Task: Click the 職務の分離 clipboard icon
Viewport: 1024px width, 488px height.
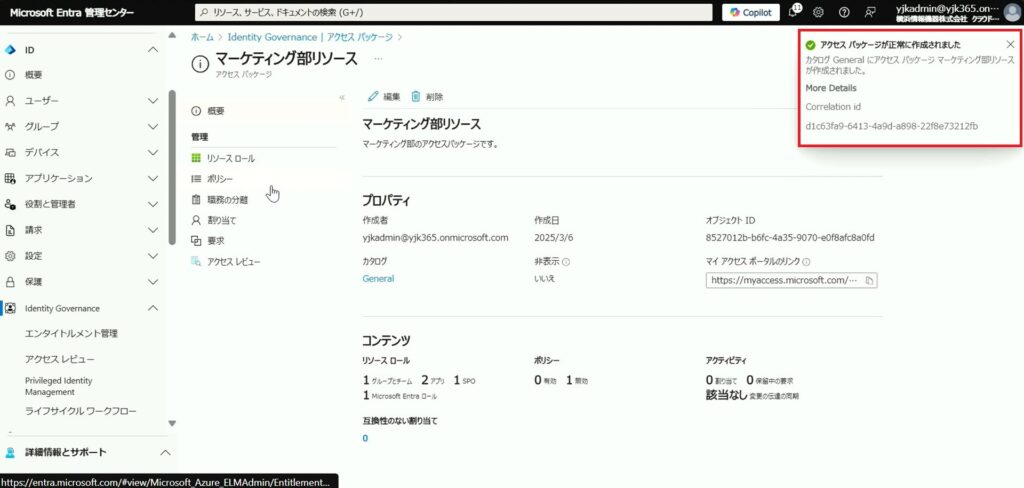Action: click(x=196, y=200)
